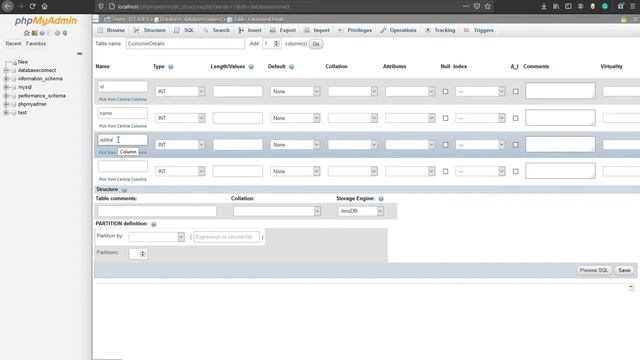Click the Table comments input field
The height and width of the screenshot is (360, 640).
[157, 211]
